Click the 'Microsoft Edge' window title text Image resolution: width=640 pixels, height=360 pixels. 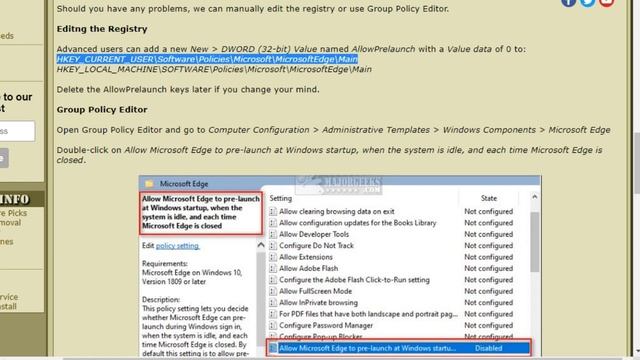point(184,184)
